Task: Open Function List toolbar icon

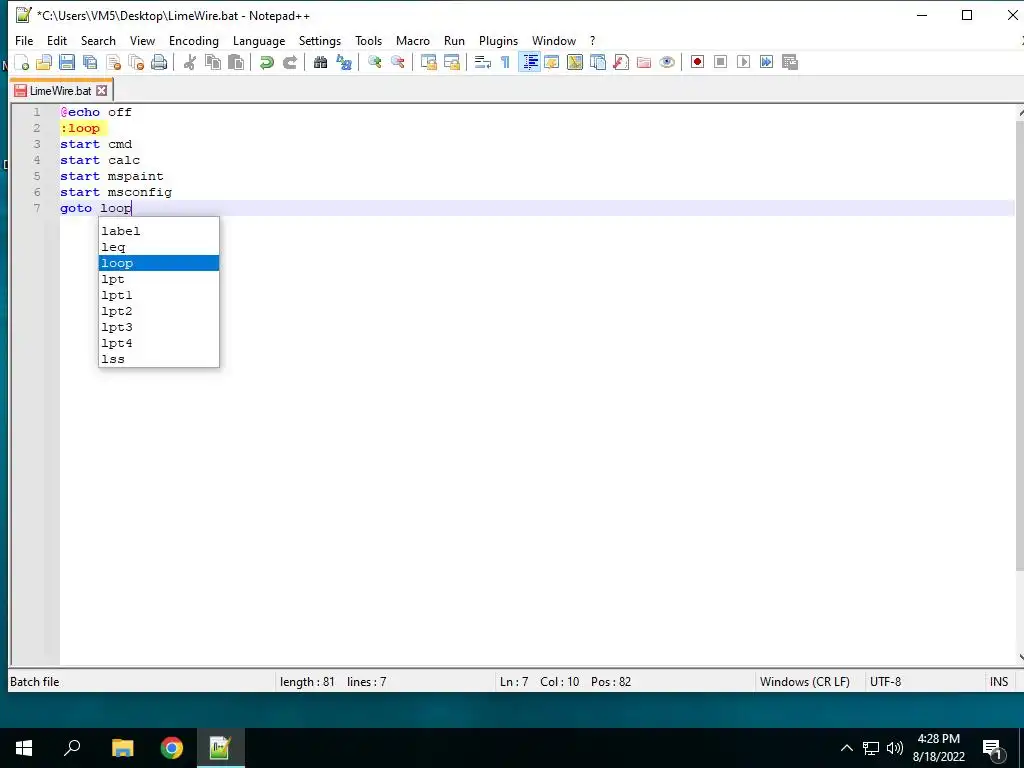Action: [x=621, y=63]
